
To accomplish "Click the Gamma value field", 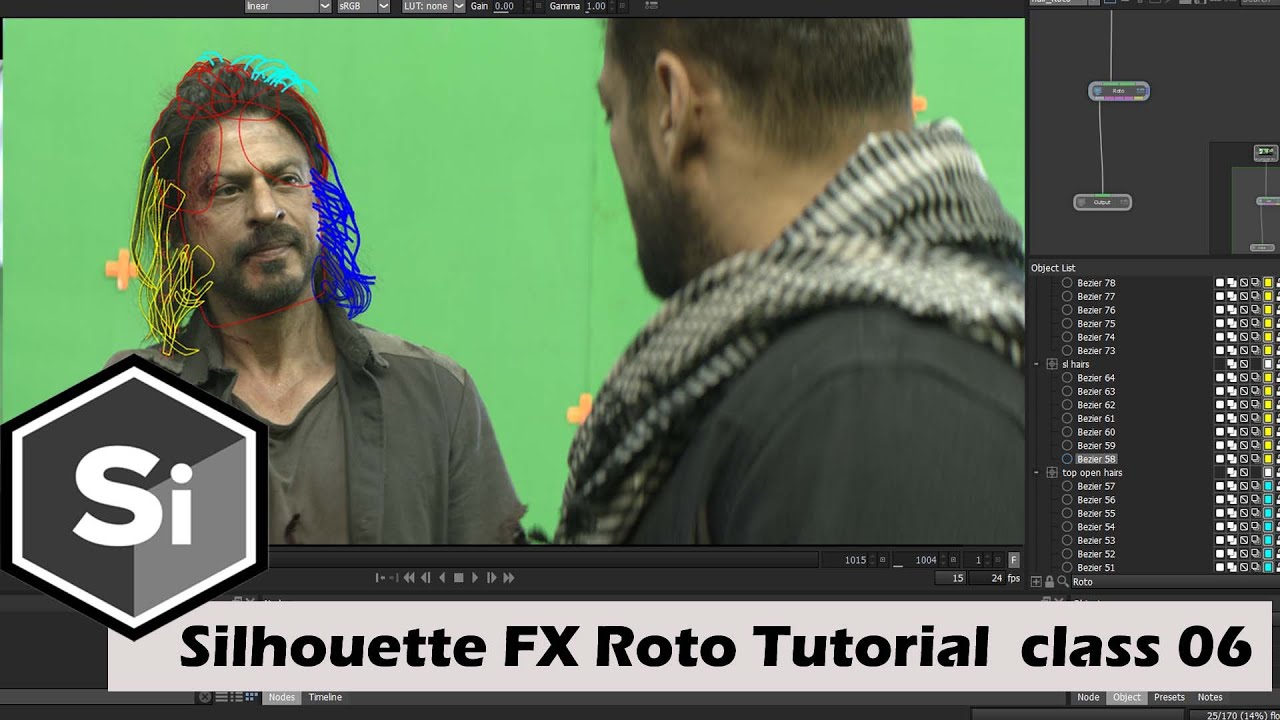I will click(x=599, y=6).
